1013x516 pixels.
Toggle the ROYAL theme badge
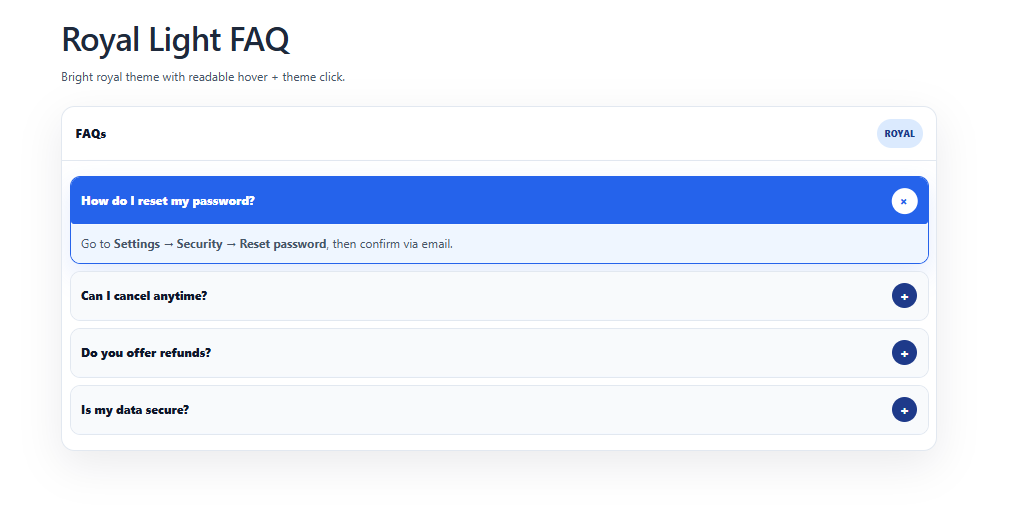[899, 134]
